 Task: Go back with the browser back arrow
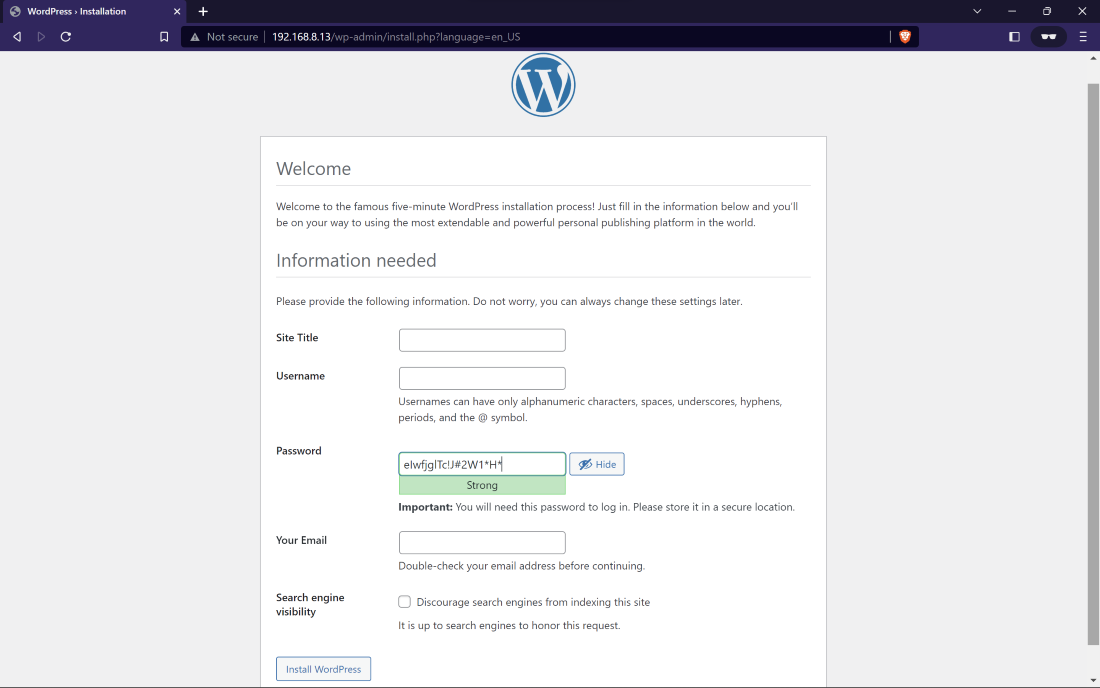pyautogui.click(x=17, y=36)
